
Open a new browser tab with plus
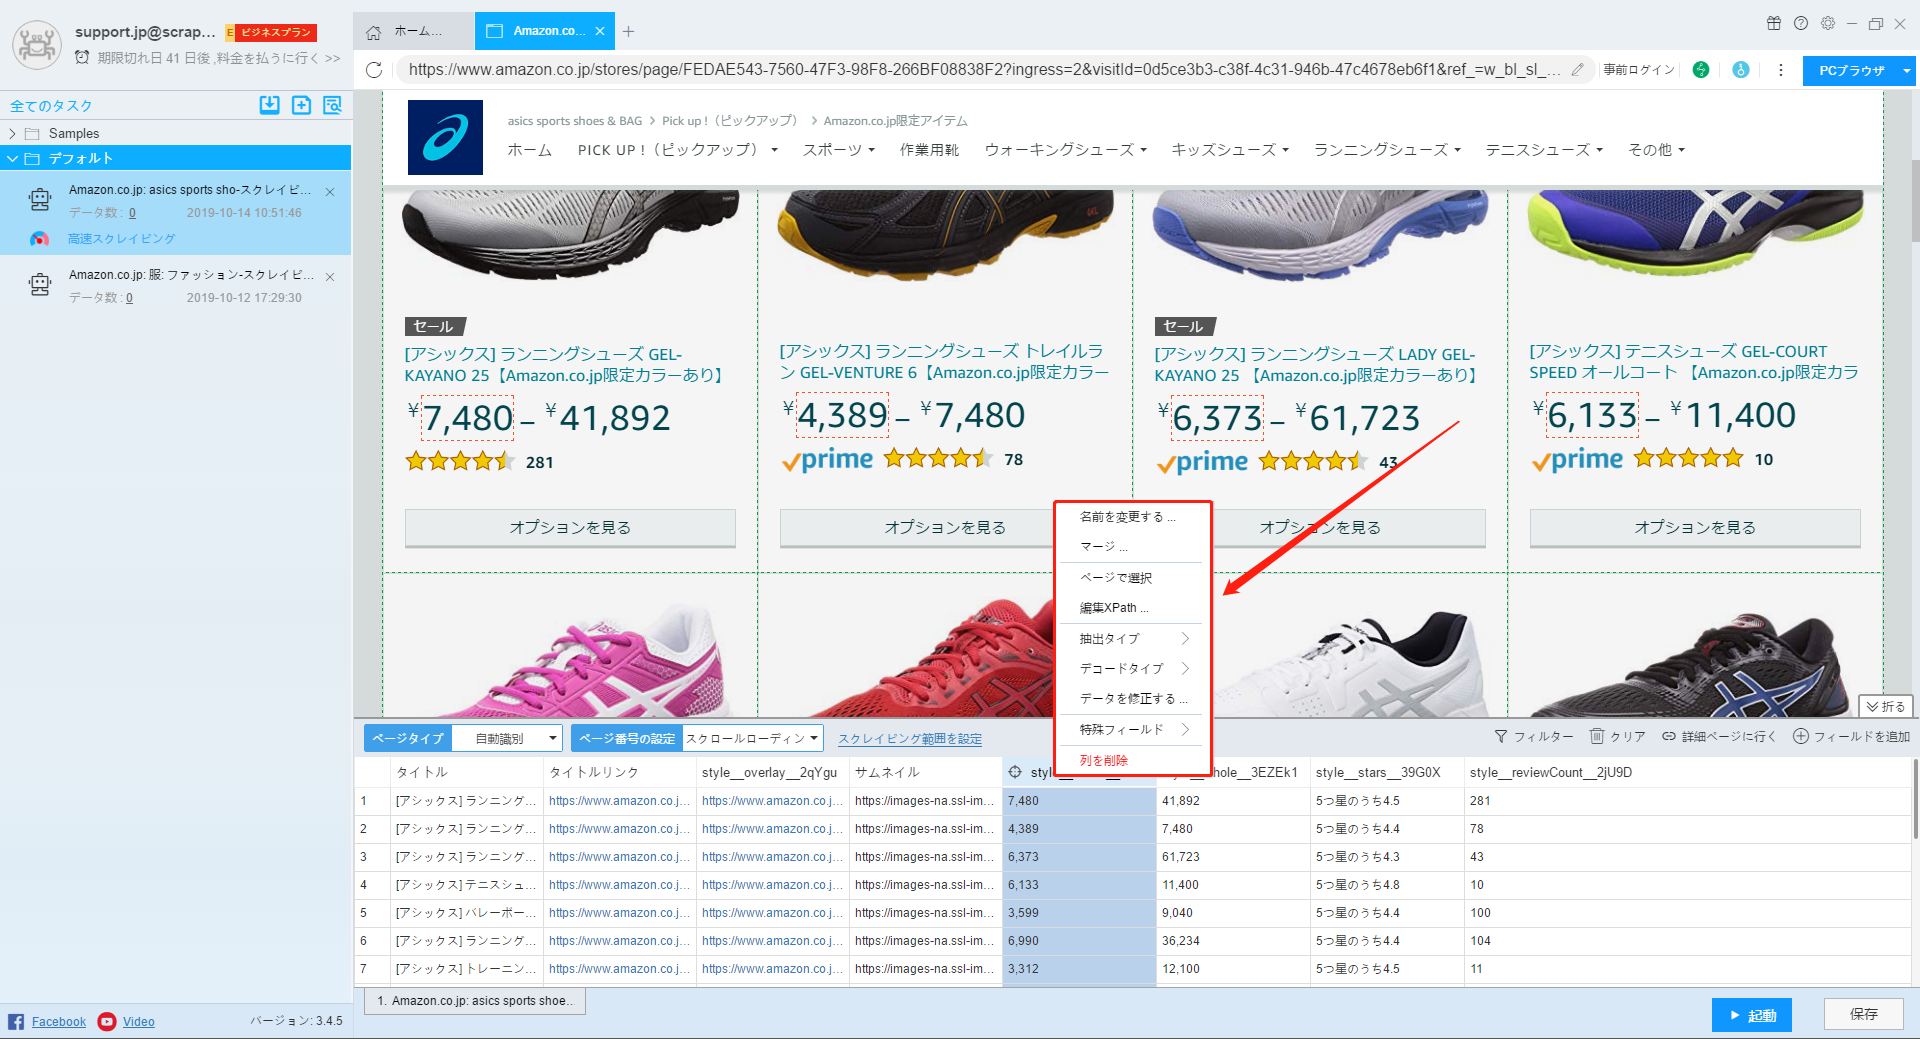tap(628, 31)
